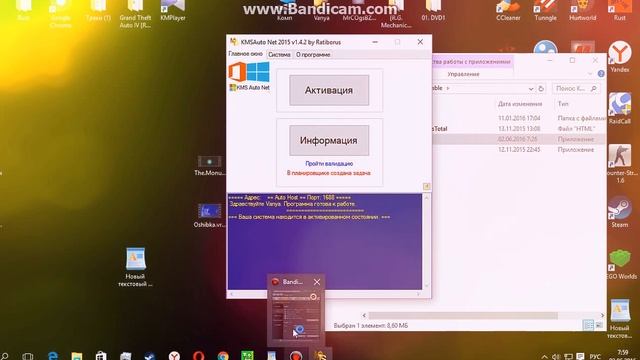
Task: Switch Explorer to details view icon
Action: pos(589,325)
